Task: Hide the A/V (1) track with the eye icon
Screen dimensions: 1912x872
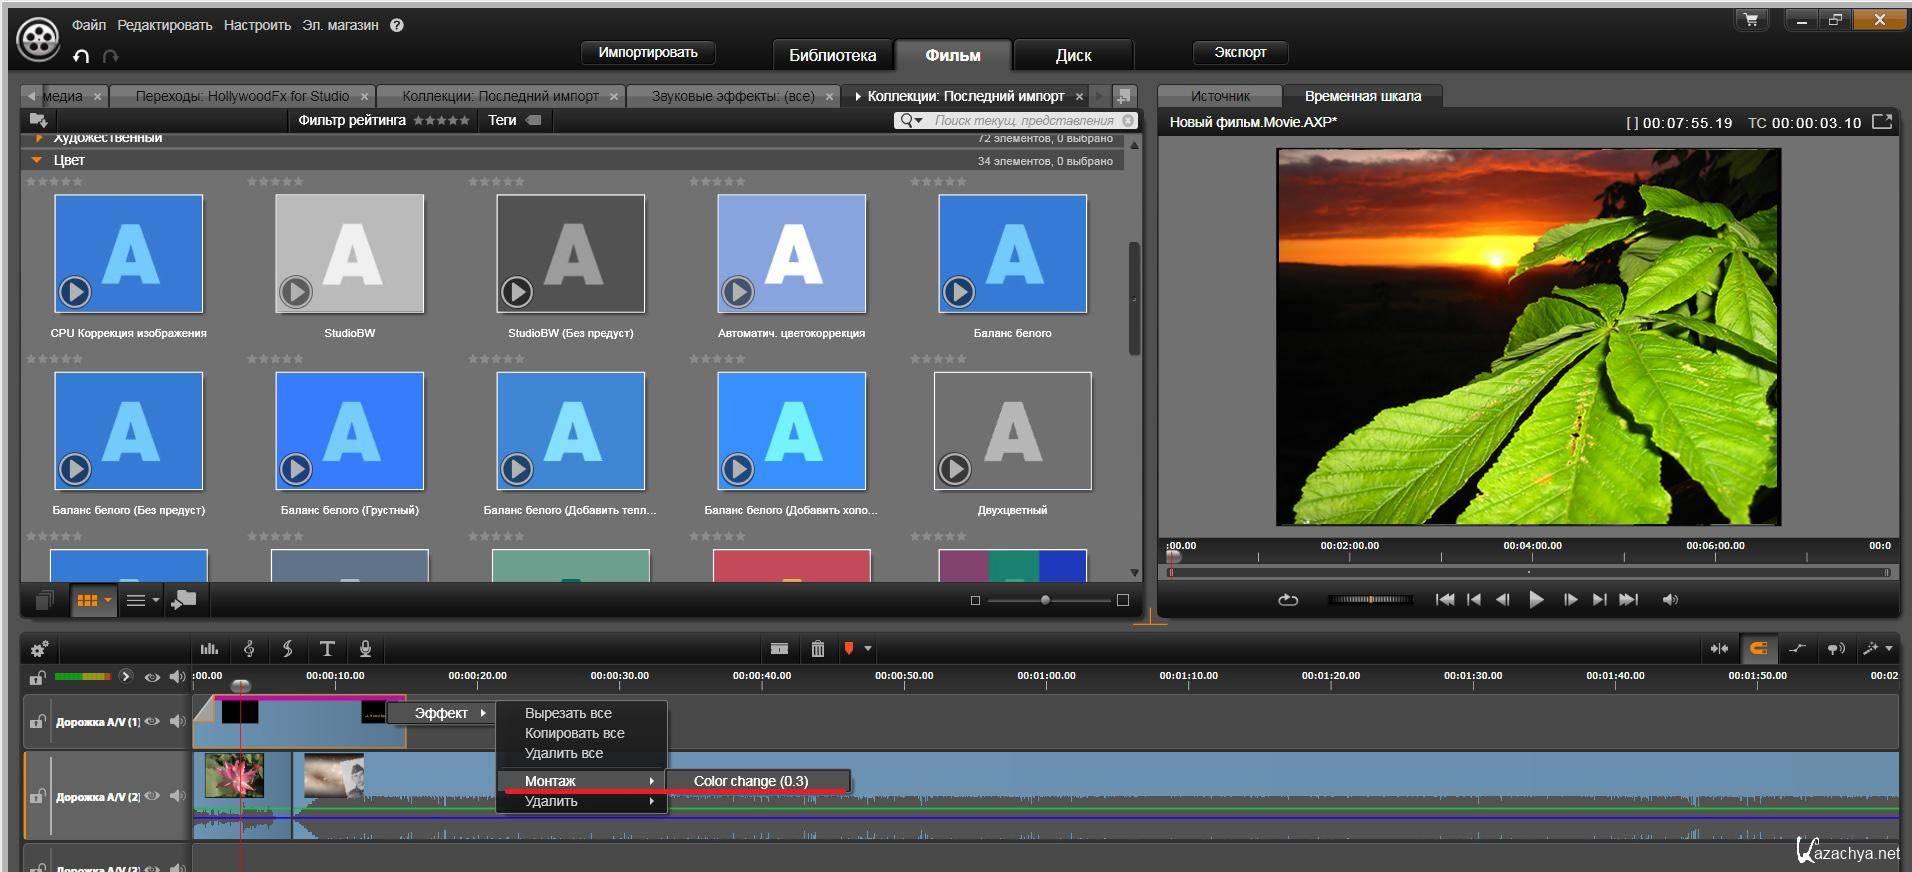Action: point(152,721)
